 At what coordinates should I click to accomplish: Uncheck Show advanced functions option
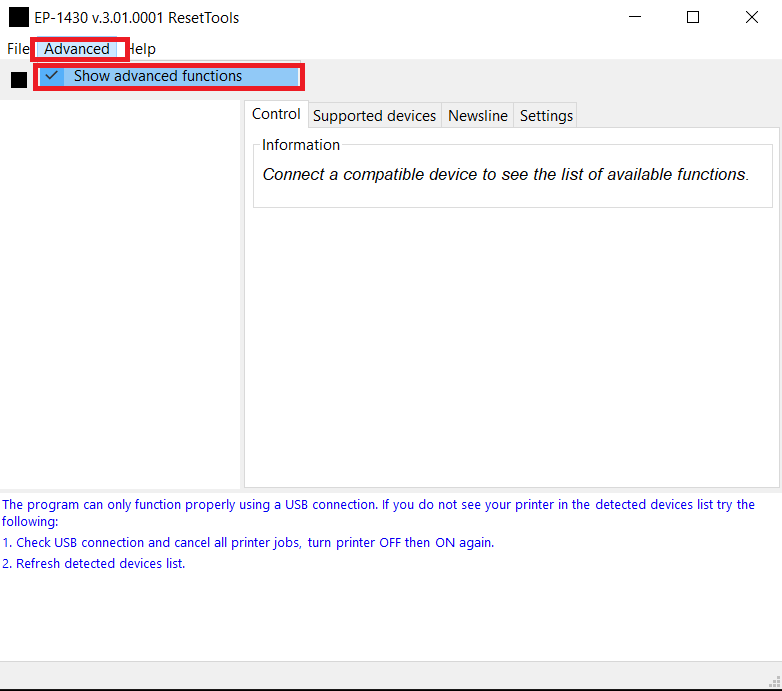(x=157, y=76)
